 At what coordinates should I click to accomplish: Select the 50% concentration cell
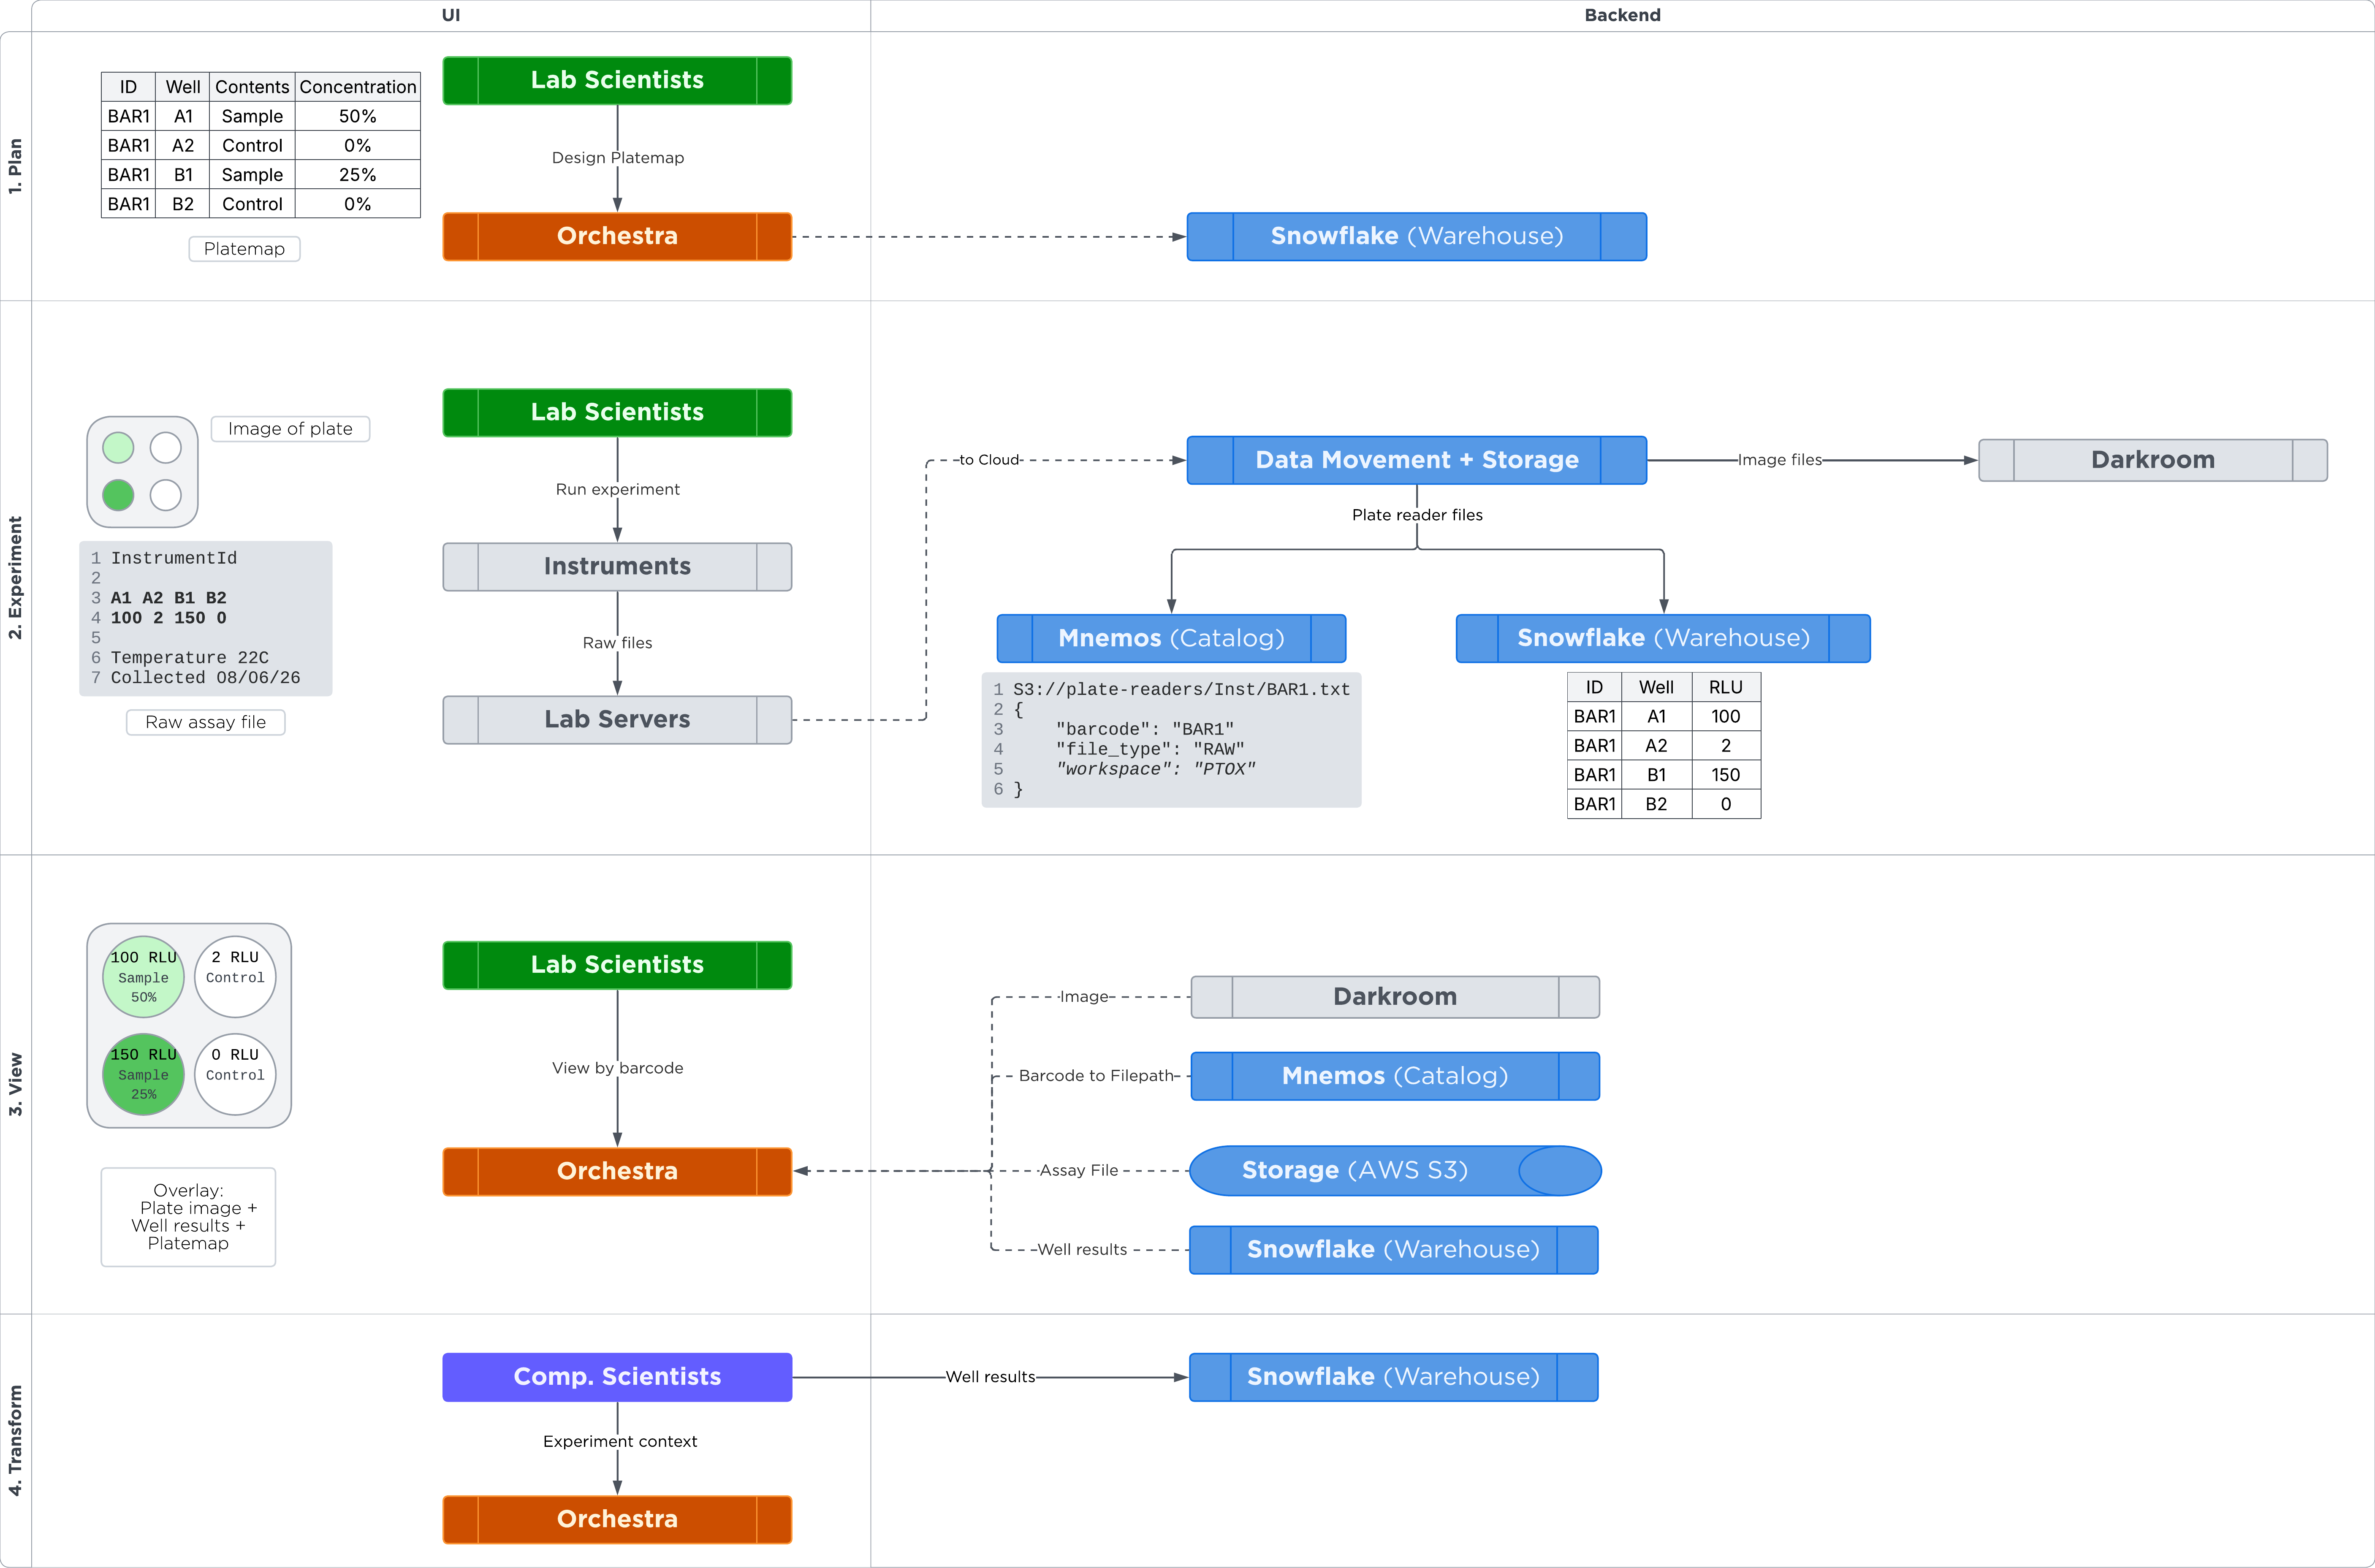click(x=358, y=116)
